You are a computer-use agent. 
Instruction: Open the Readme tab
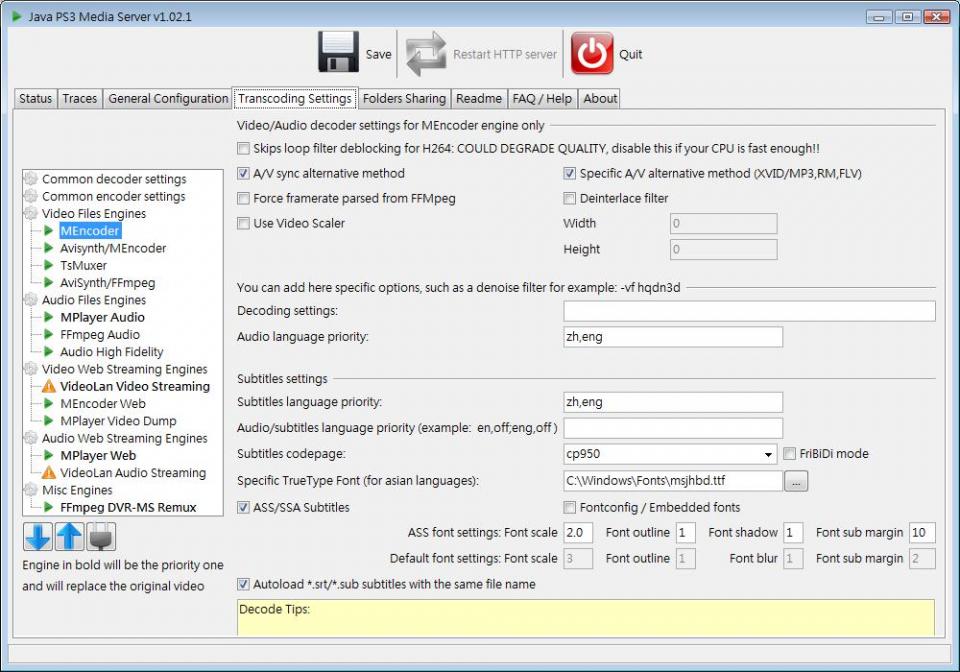pyautogui.click(x=479, y=99)
